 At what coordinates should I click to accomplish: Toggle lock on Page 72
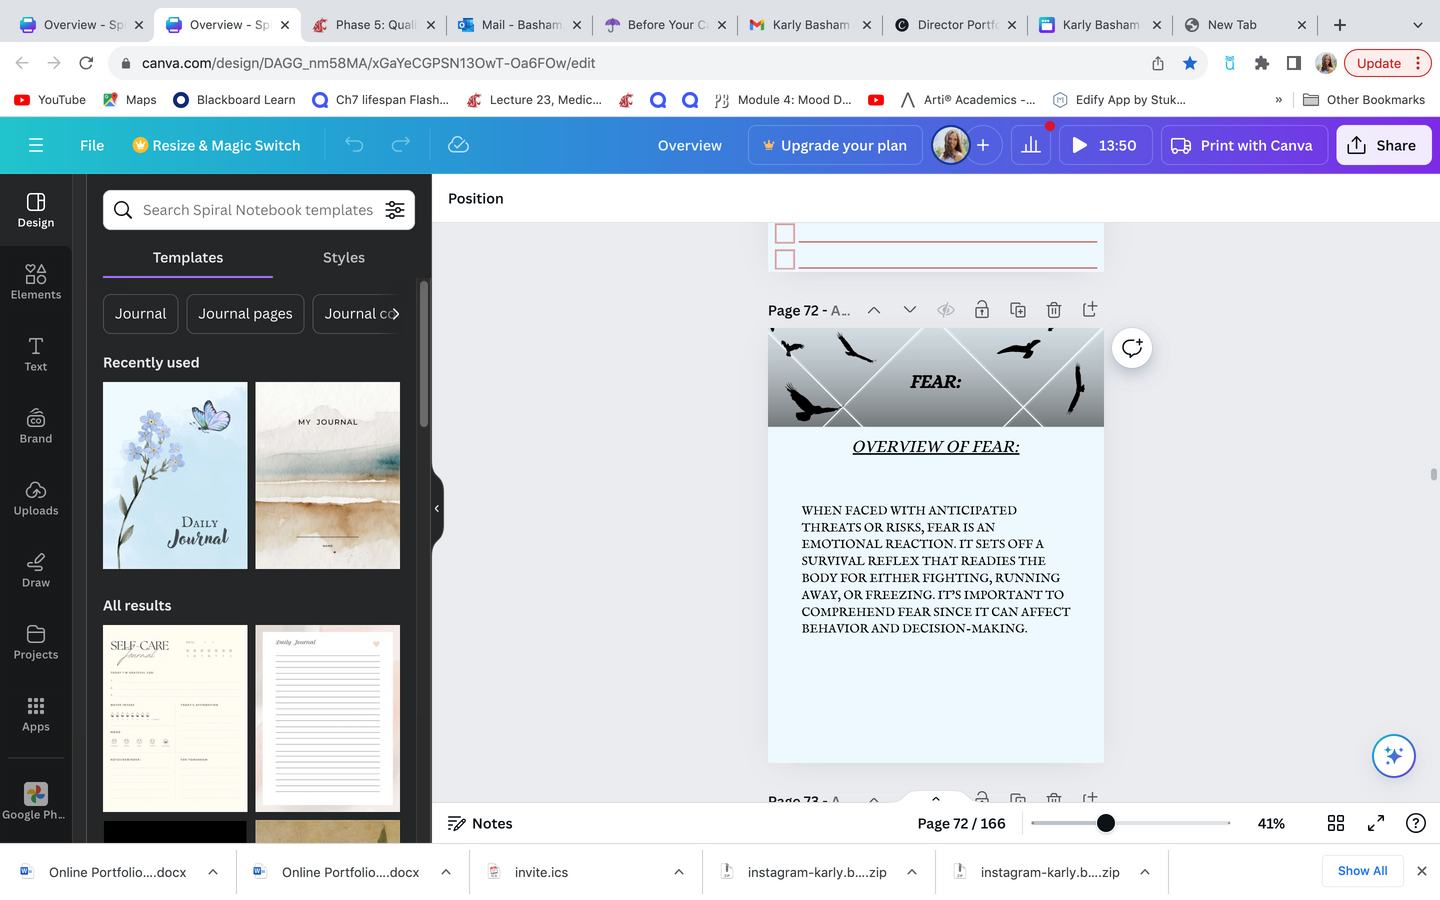(x=981, y=310)
